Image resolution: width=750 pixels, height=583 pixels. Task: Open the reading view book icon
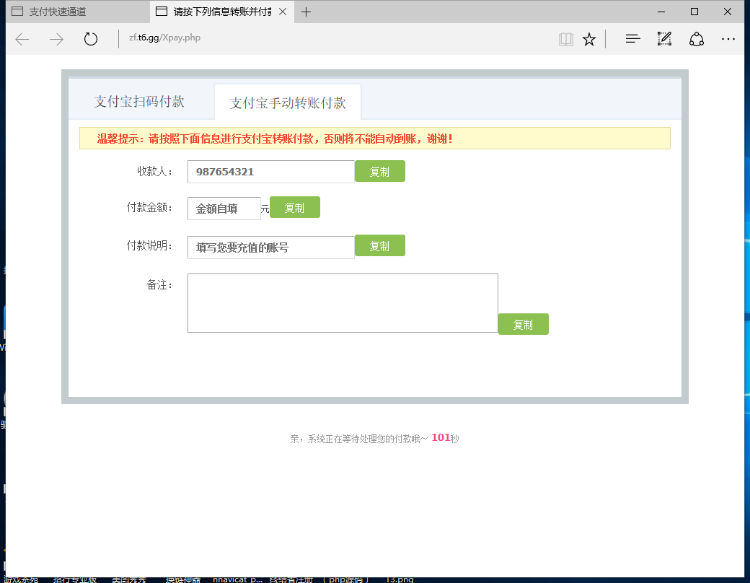566,39
